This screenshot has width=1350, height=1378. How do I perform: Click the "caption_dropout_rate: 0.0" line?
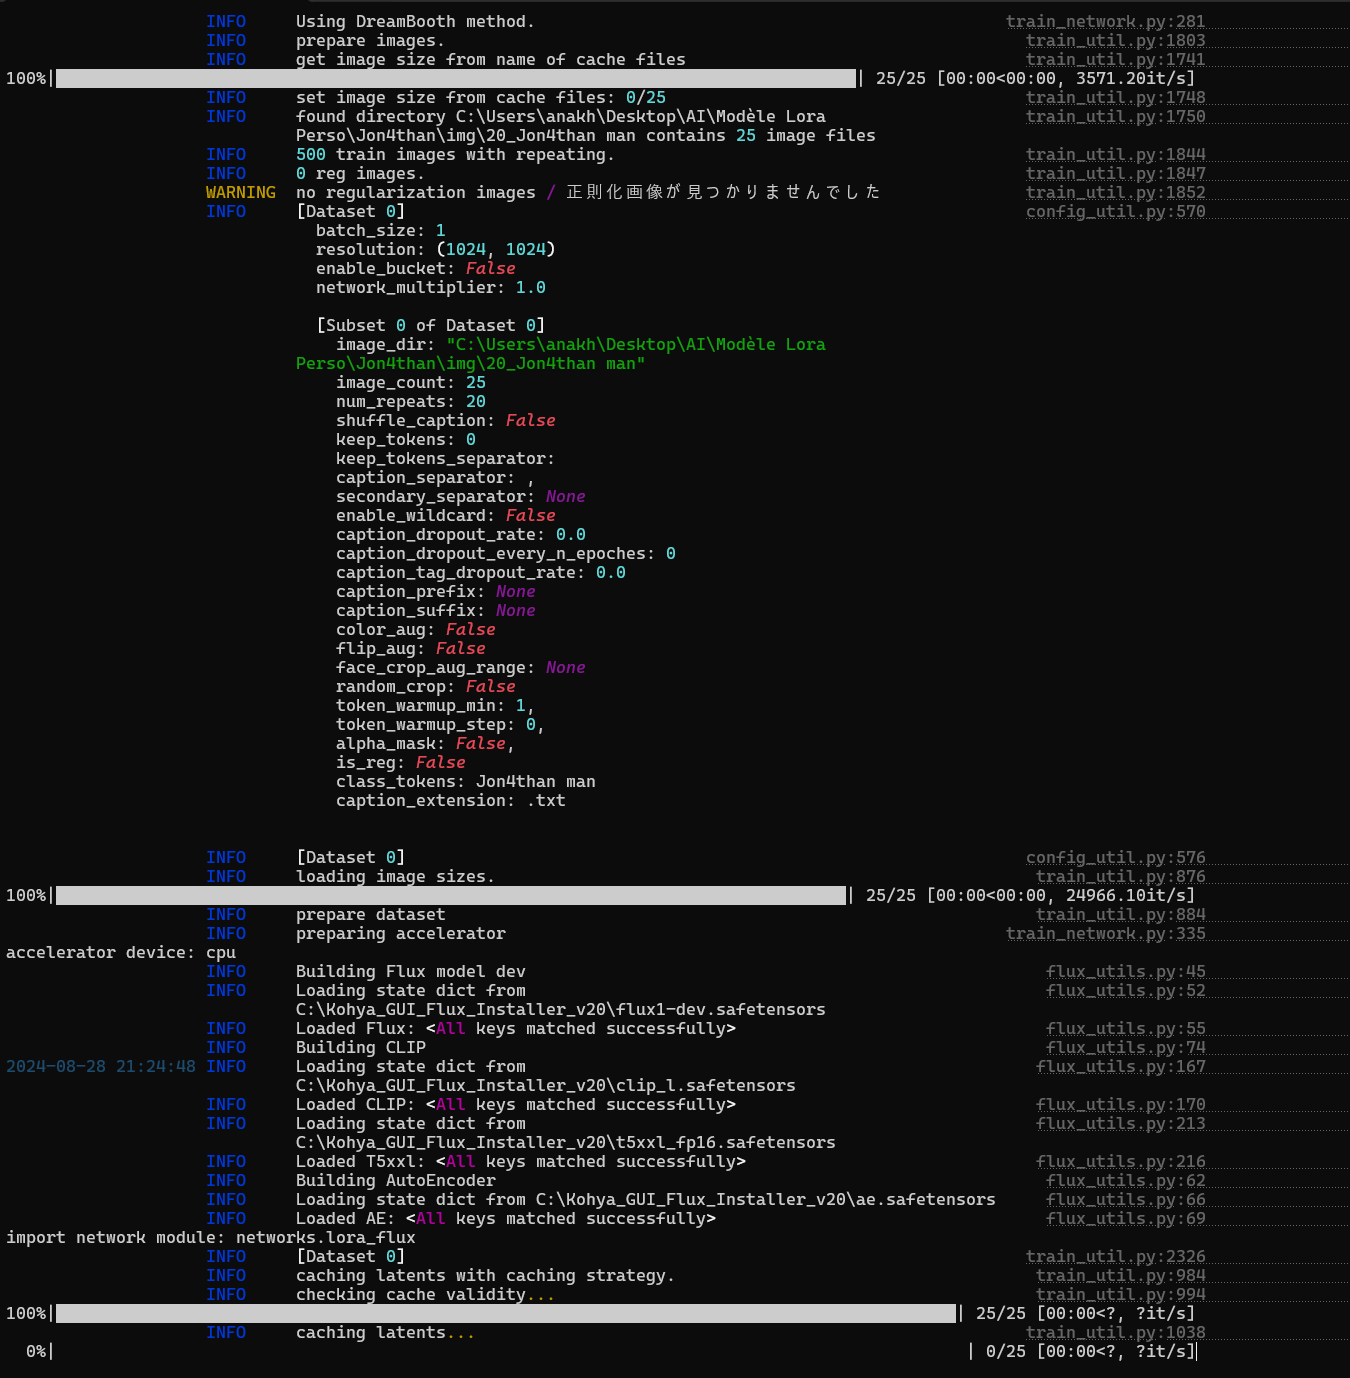461,534
